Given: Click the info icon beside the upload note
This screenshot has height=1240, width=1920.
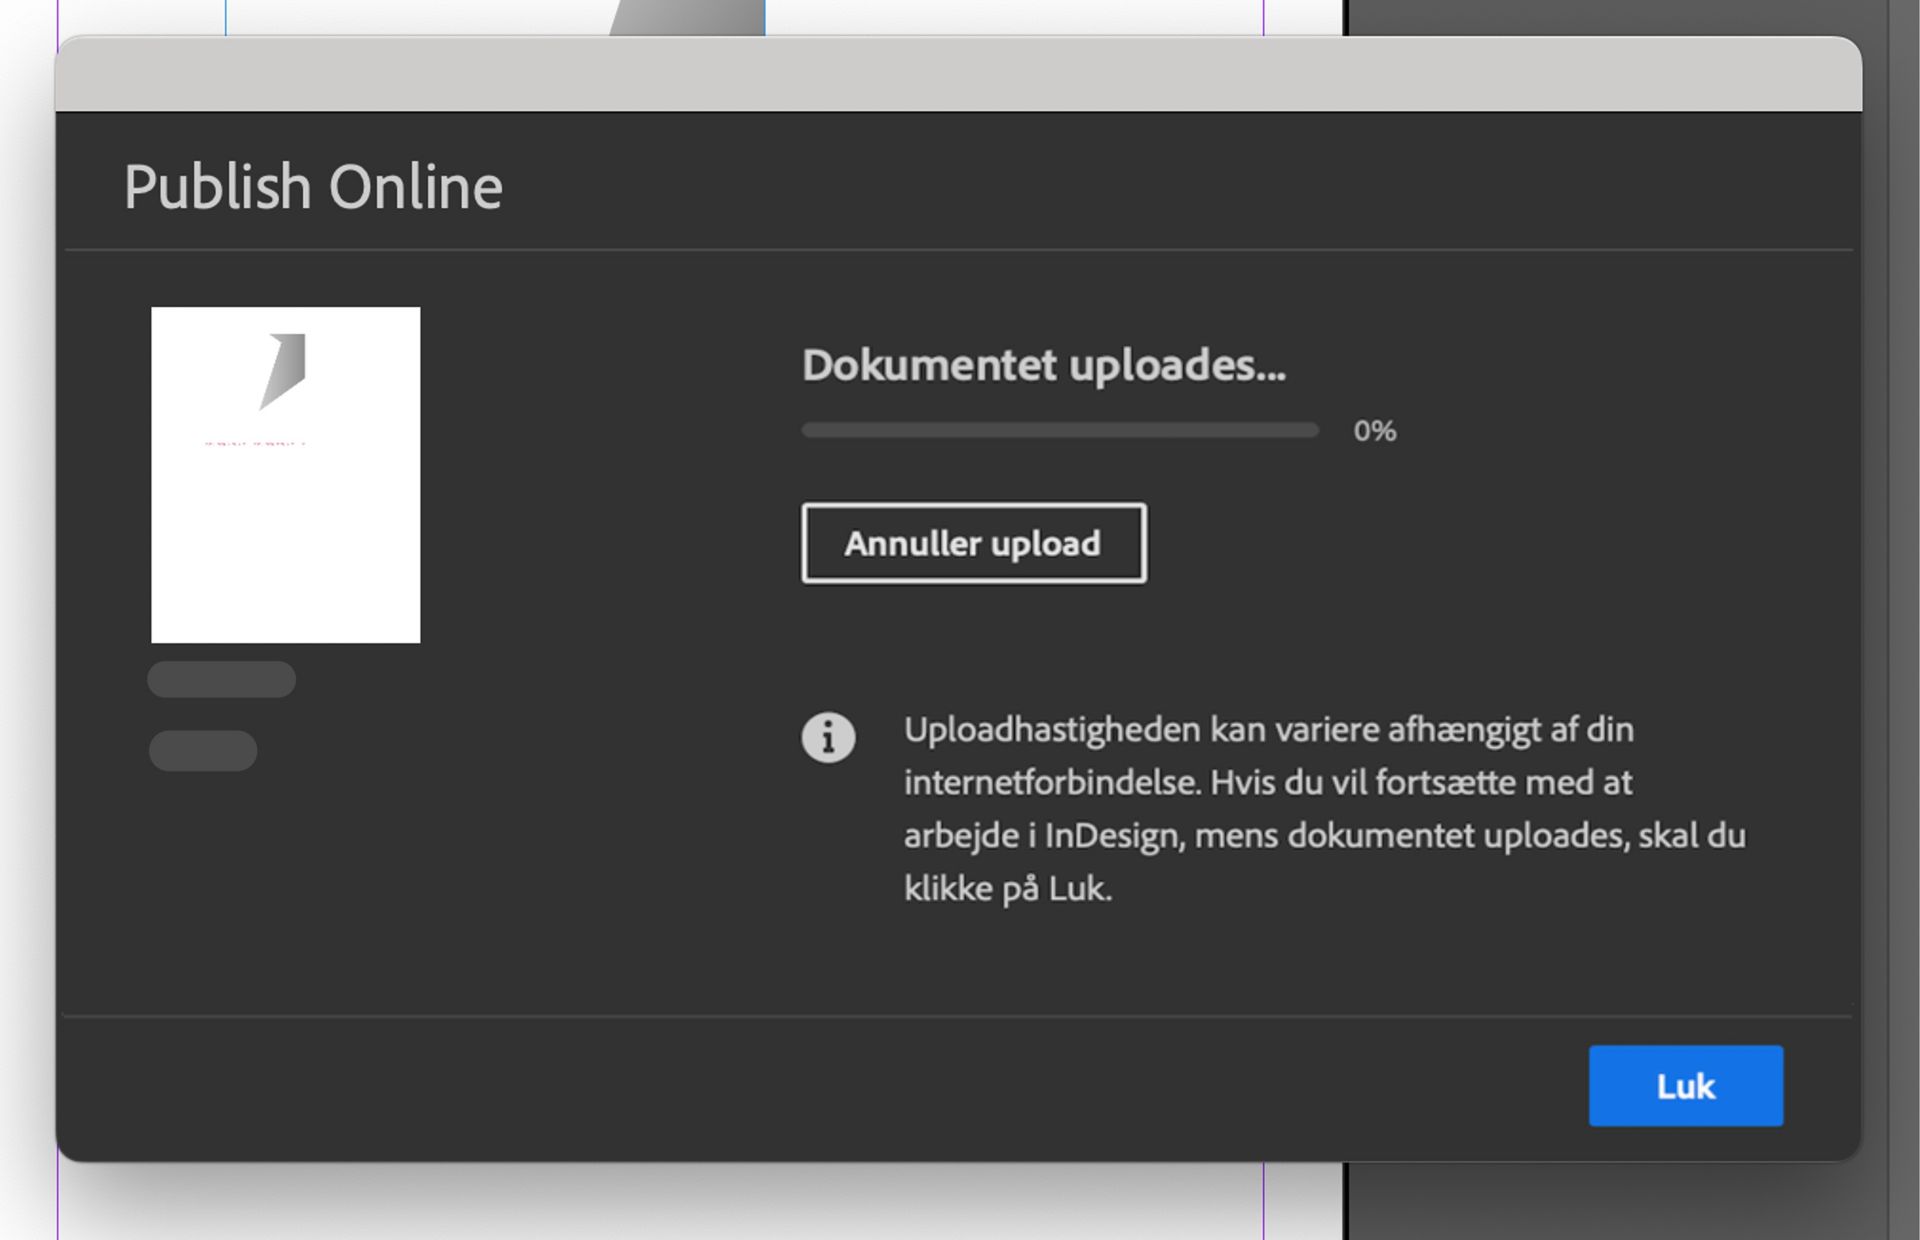Looking at the screenshot, I should coord(828,736).
